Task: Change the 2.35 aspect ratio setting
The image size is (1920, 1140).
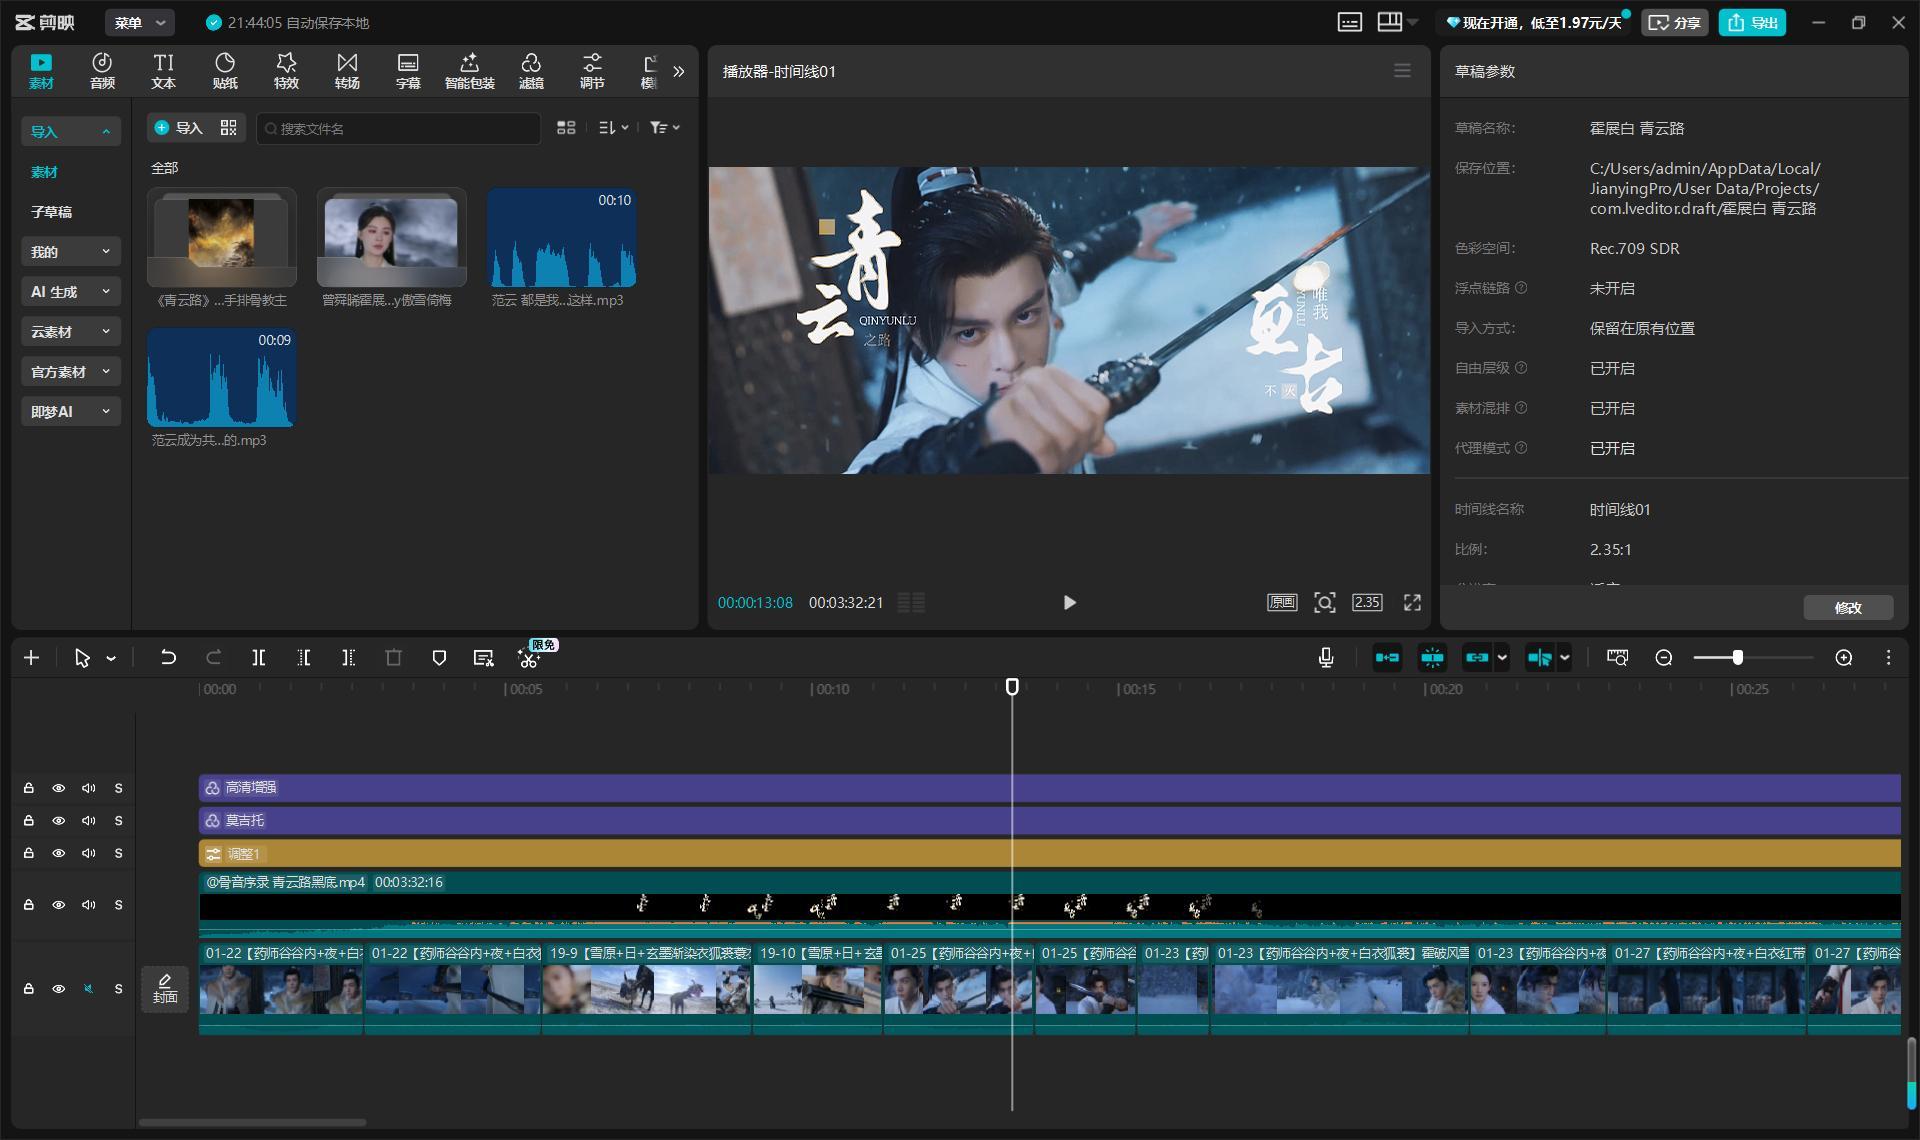Action: point(1367,602)
